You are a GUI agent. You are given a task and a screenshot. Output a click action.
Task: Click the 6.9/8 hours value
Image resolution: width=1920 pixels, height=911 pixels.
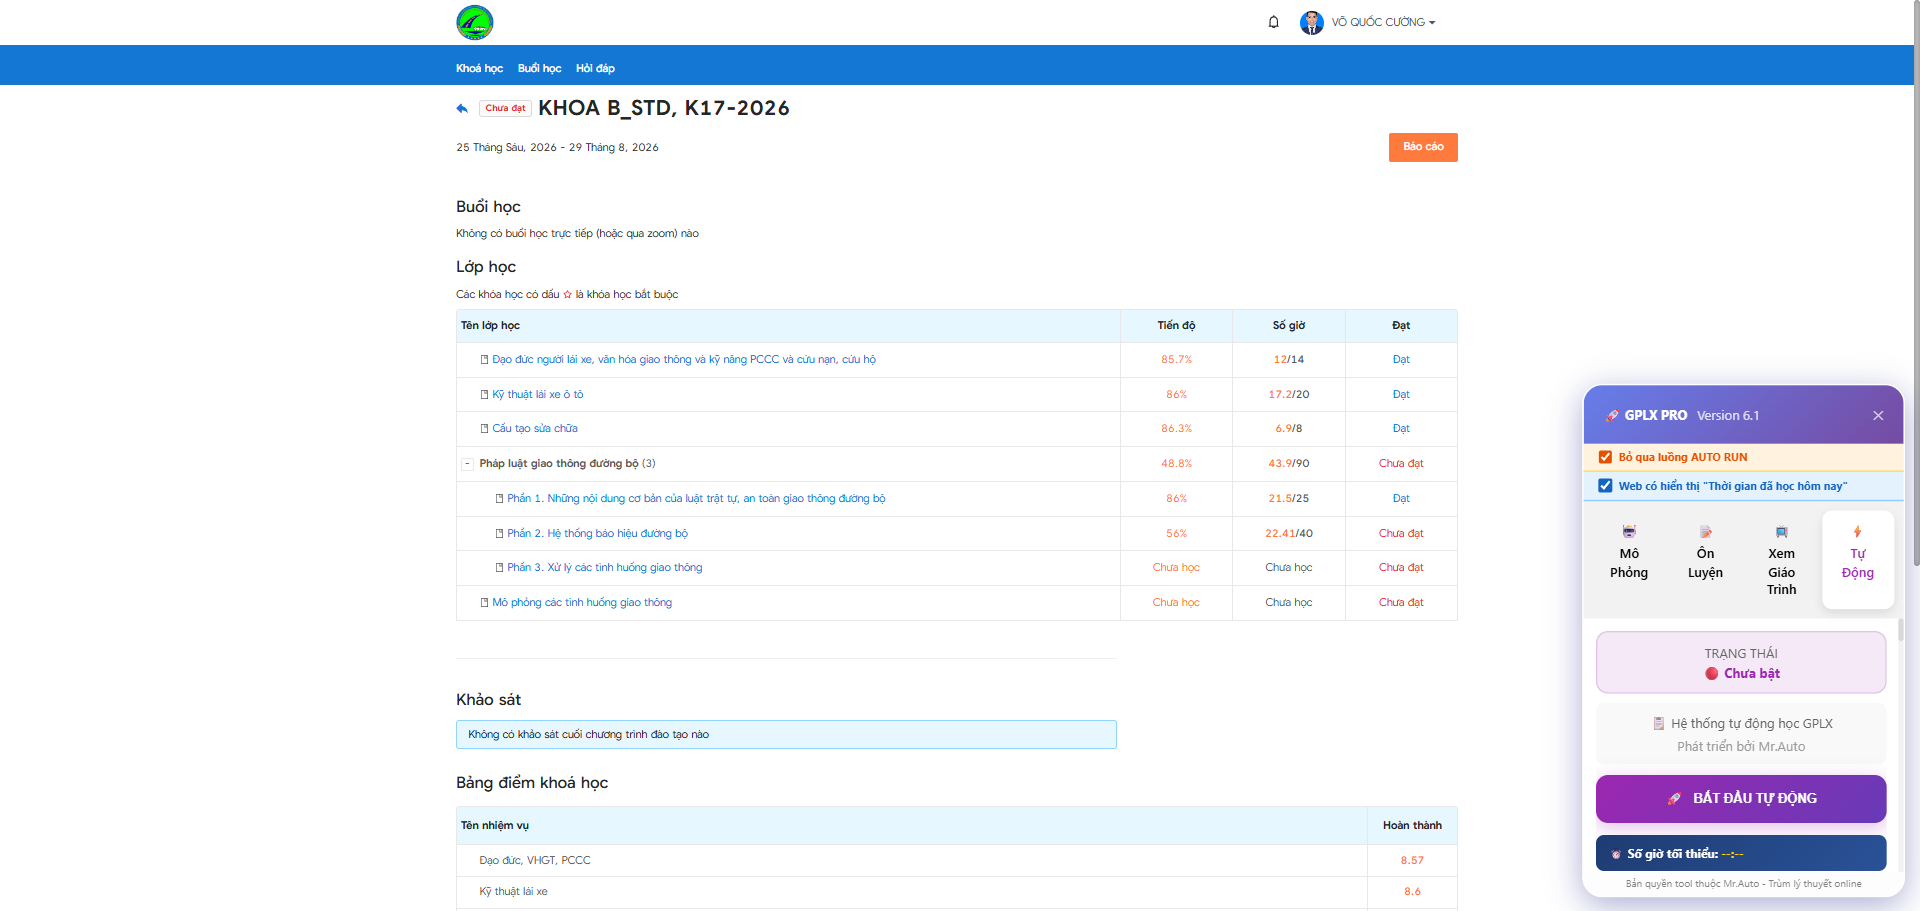click(1289, 429)
